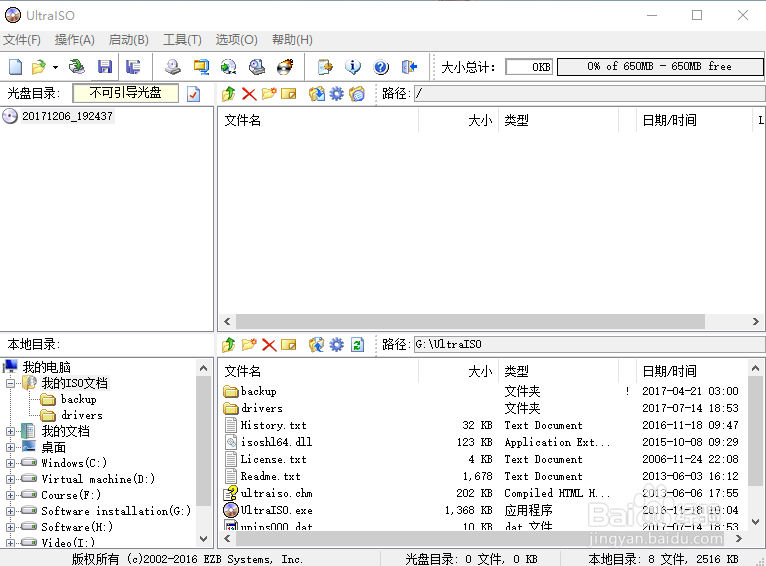Exit UltraISO using the door arrow icon
Image resolution: width=766 pixels, height=566 pixels.
click(x=409, y=67)
